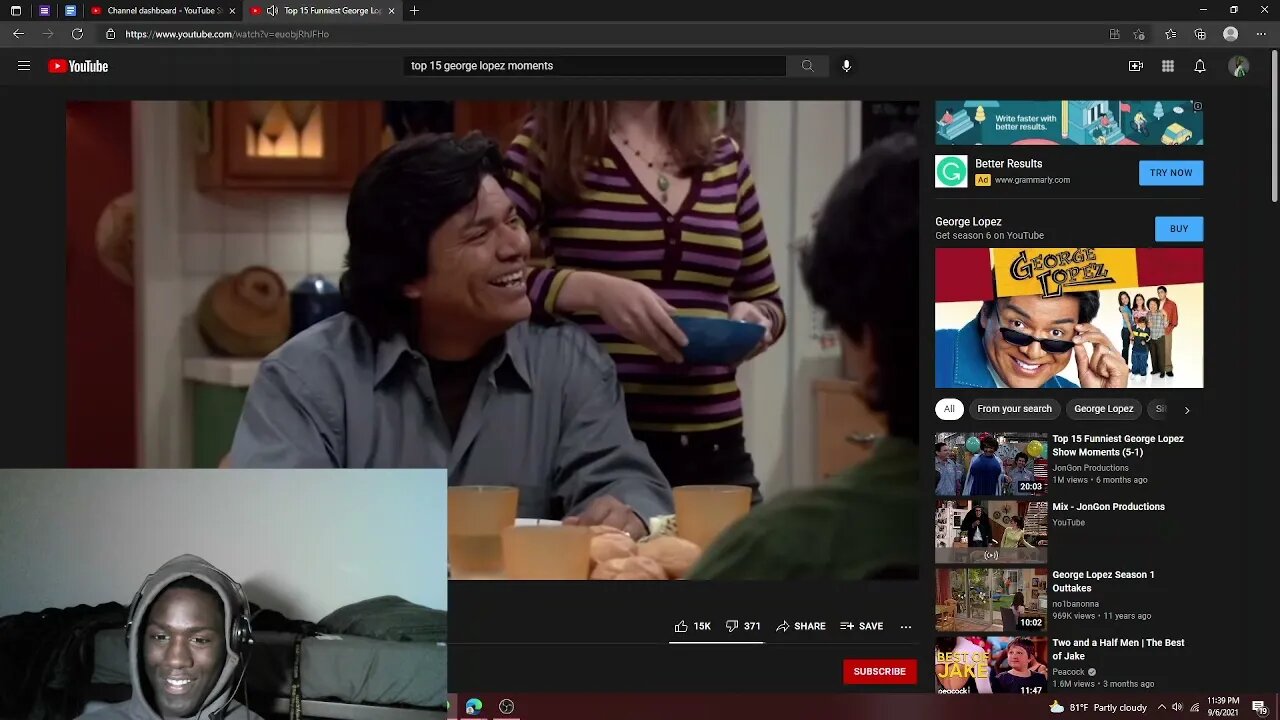Screen dimensions: 1280x720
Task: Click TRY NOW for Grammarly ad
Action: click(x=1171, y=173)
